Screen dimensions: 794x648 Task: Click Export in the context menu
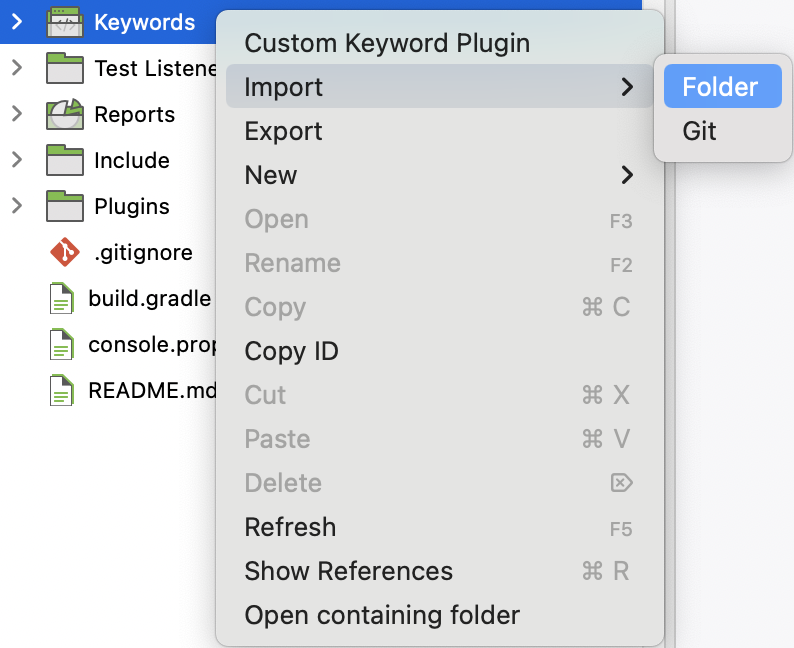pos(283,131)
